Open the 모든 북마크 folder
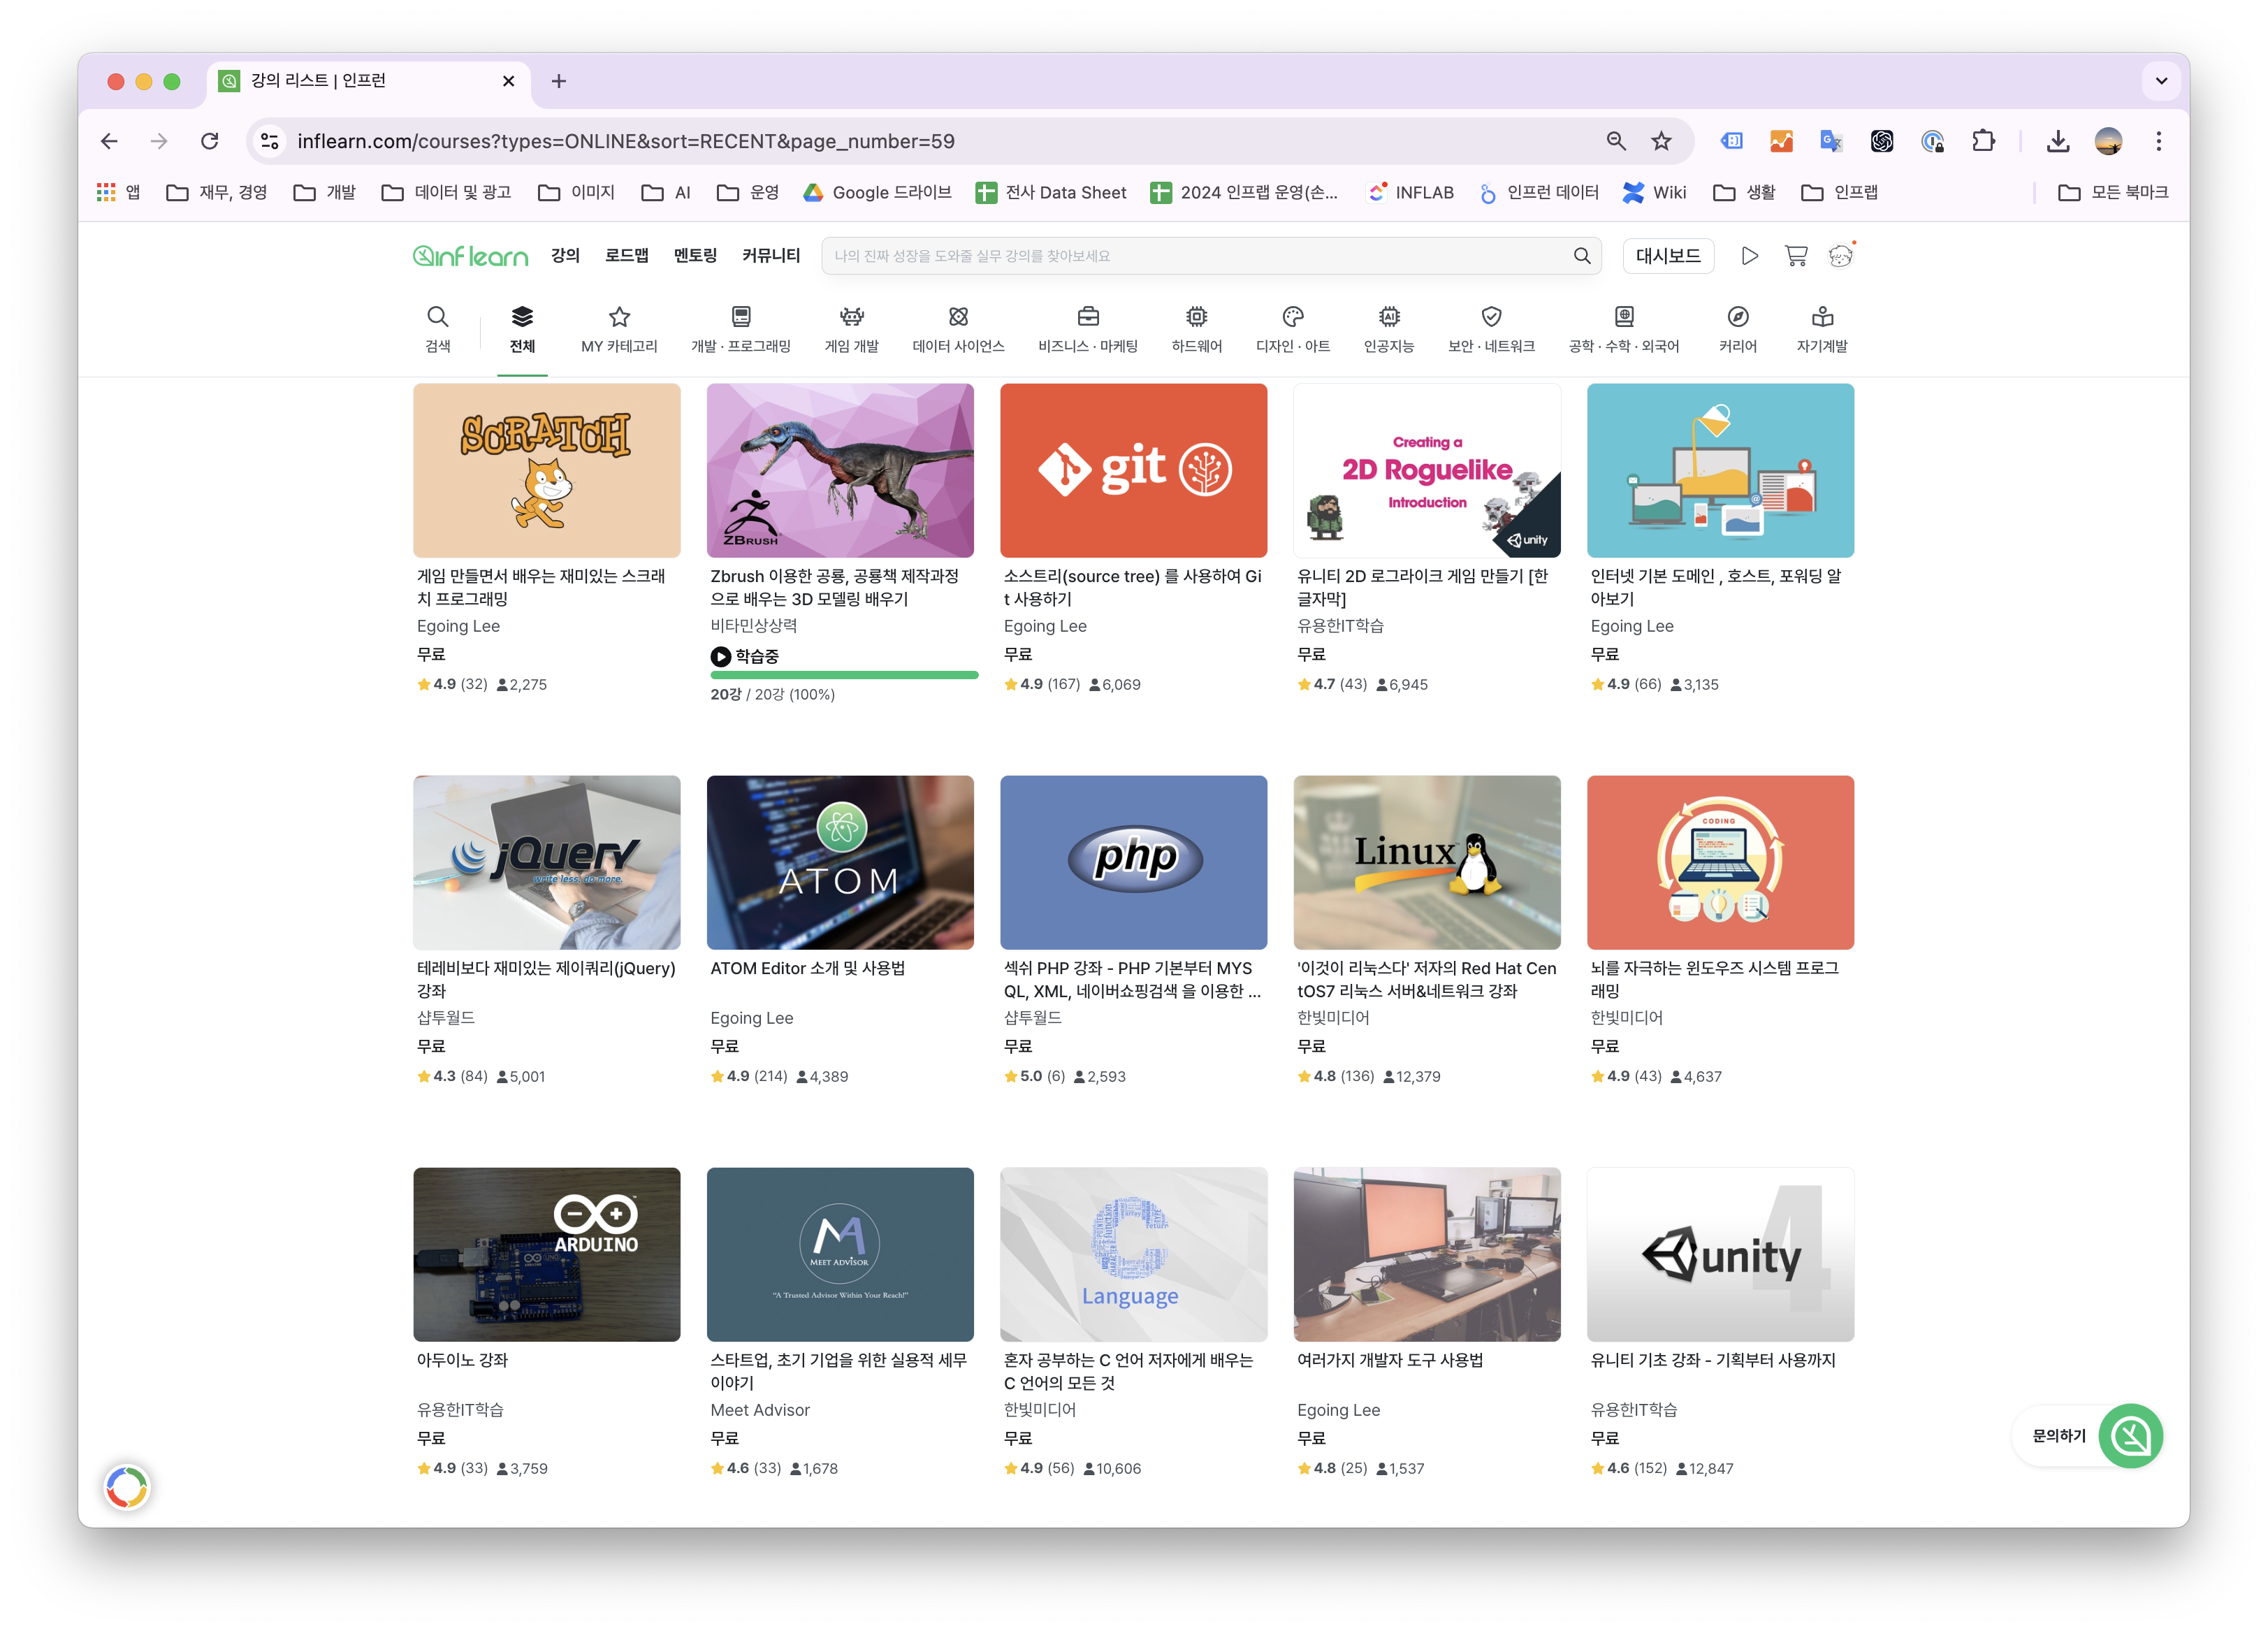 click(2113, 192)
